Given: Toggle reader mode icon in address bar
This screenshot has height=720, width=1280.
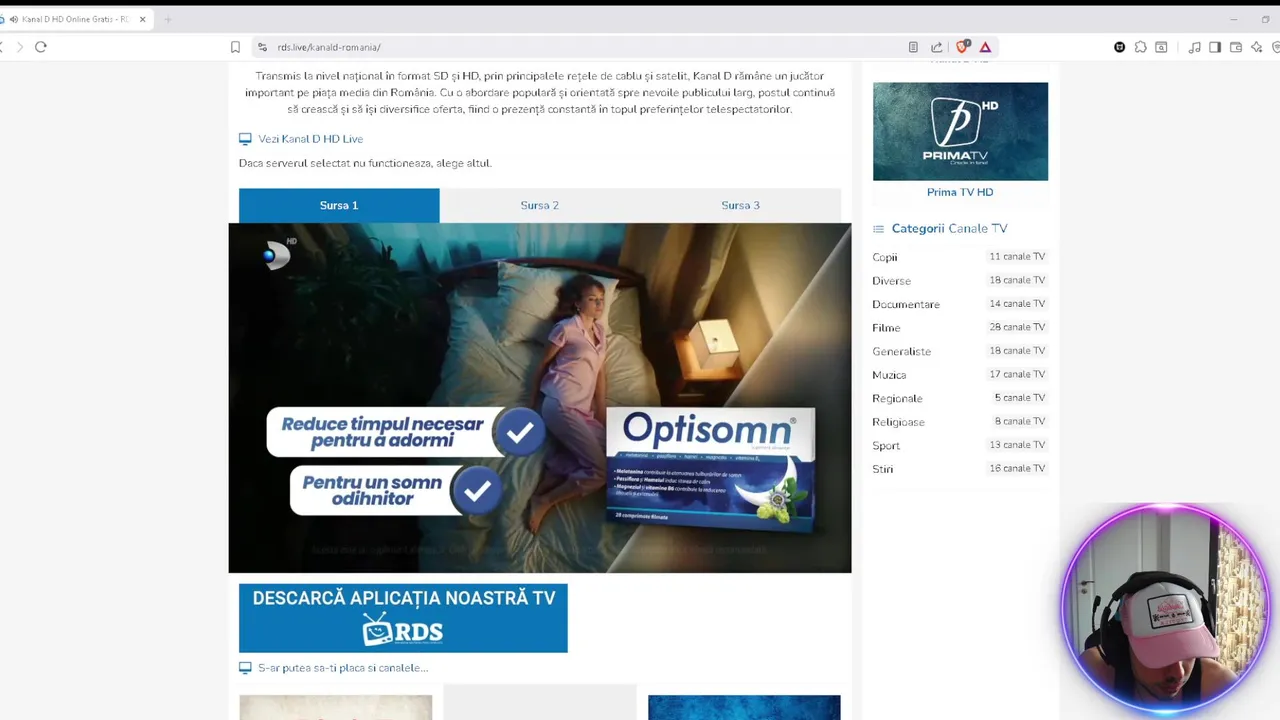Looking at the screenshot, I should pos(913,47).
